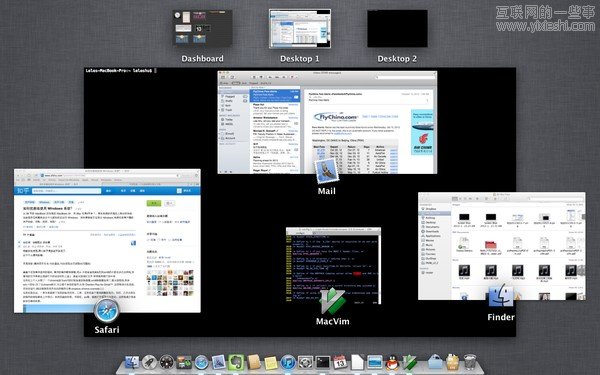Click the "Mail" window label

326,191
